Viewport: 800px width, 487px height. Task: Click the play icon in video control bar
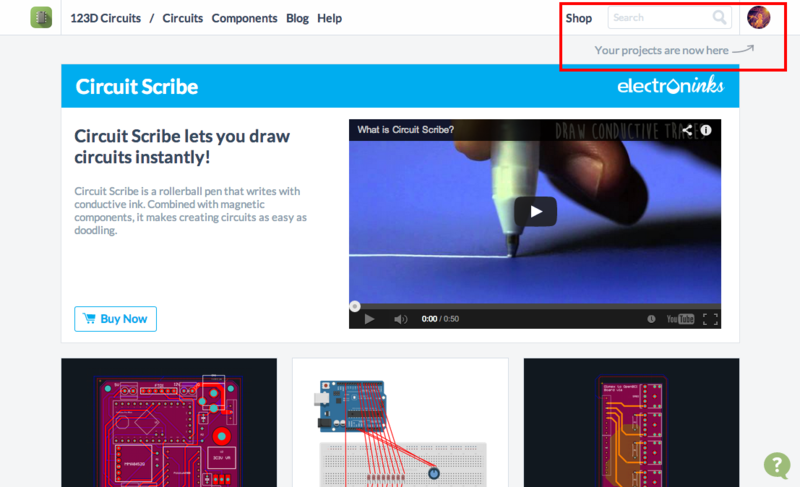pyautogui.click(x=369, y=319)
